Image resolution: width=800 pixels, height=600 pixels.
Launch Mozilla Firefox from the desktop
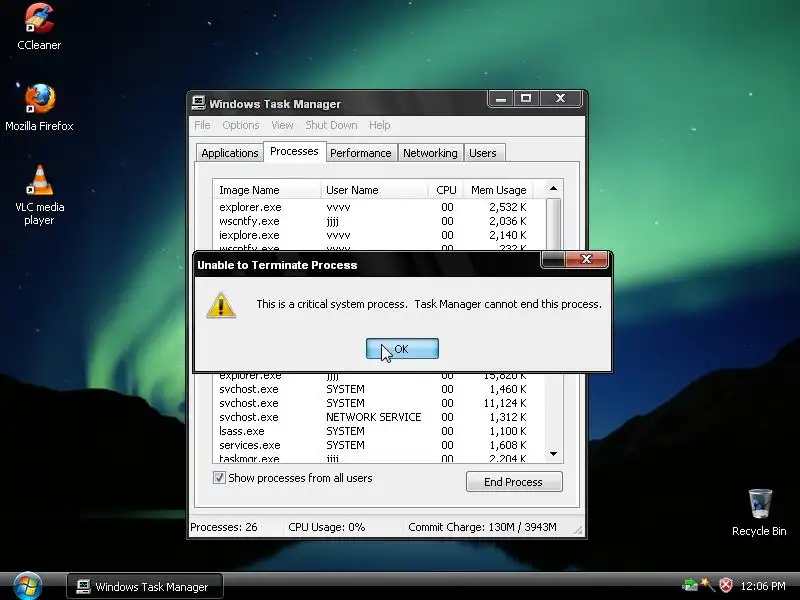[x=39, y=108]
